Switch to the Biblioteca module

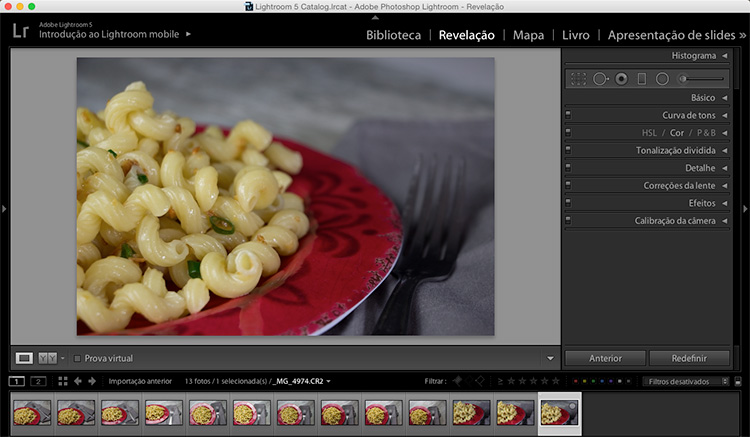[393, 35]
